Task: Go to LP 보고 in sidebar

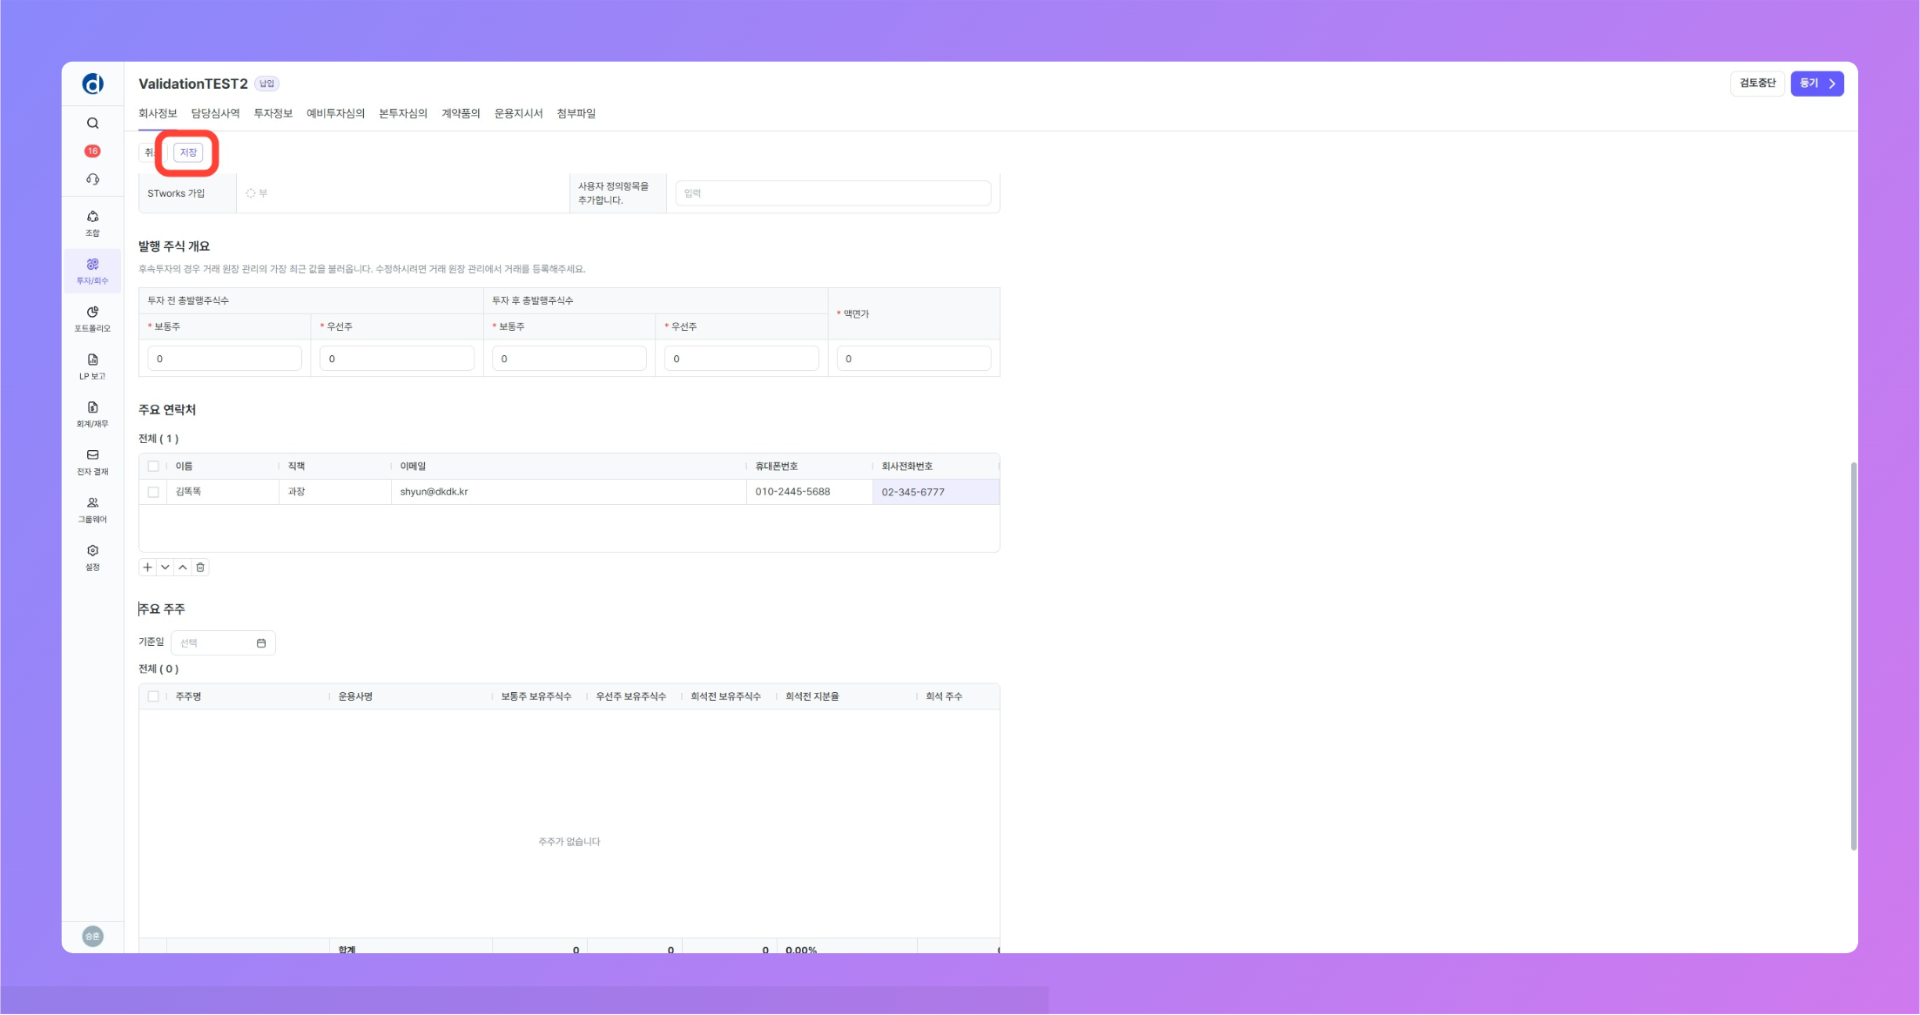Action: pyautogui.click(x=92, y=366)
